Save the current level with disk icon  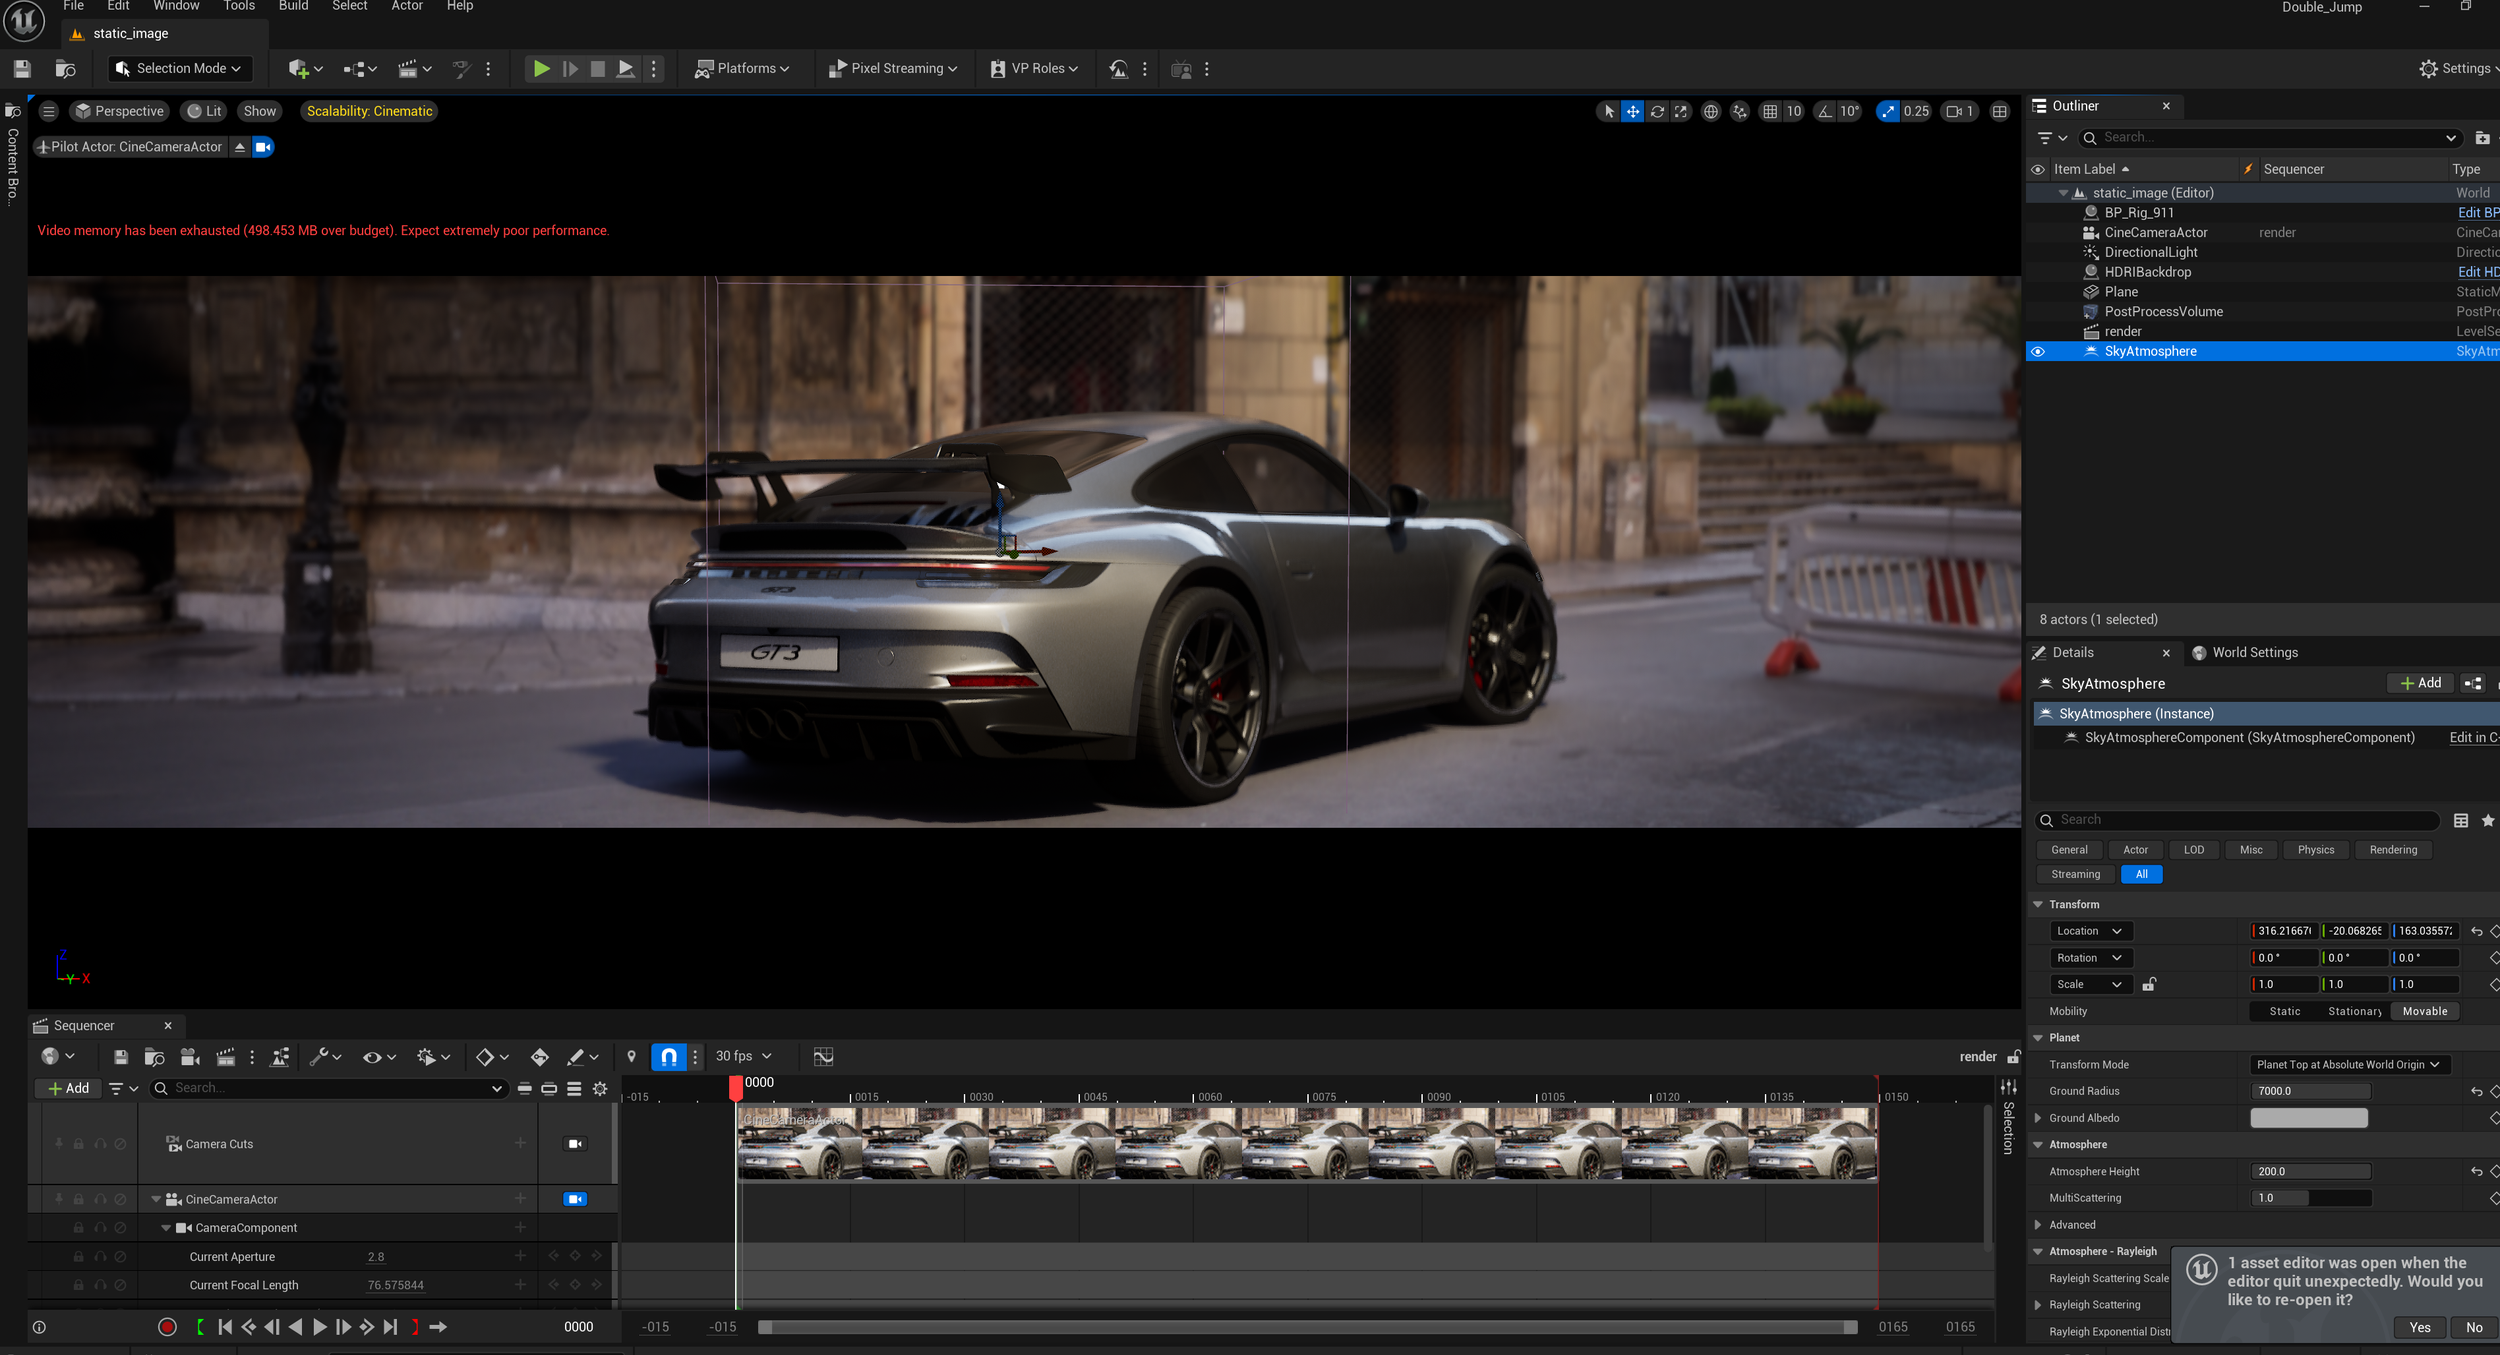22,69
